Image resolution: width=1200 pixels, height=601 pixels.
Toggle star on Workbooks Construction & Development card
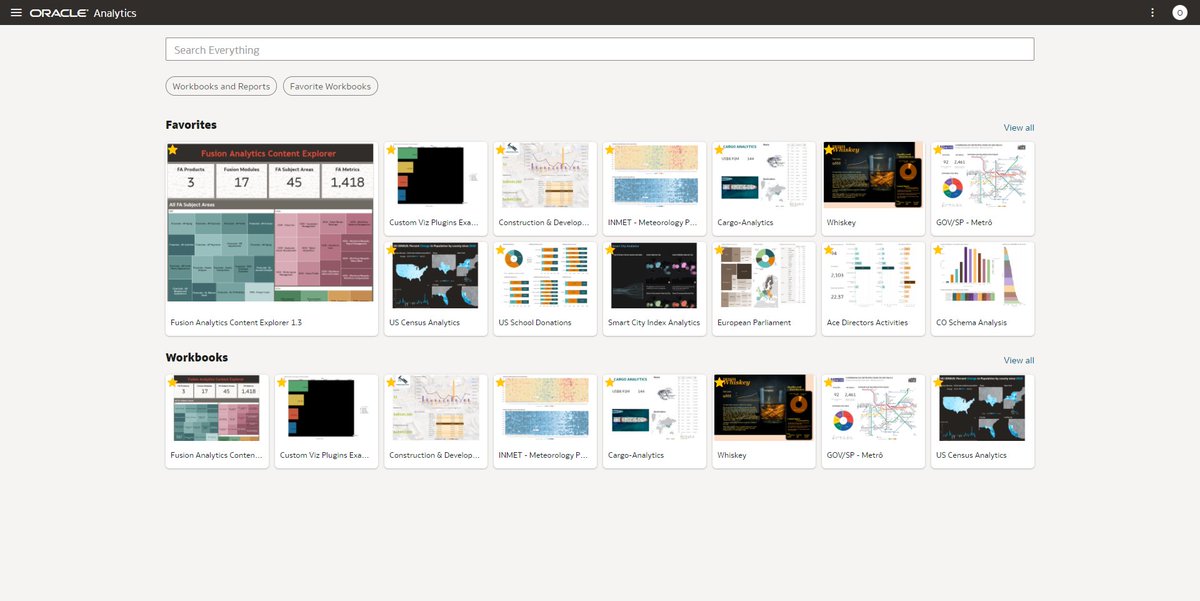pos(391,382)
